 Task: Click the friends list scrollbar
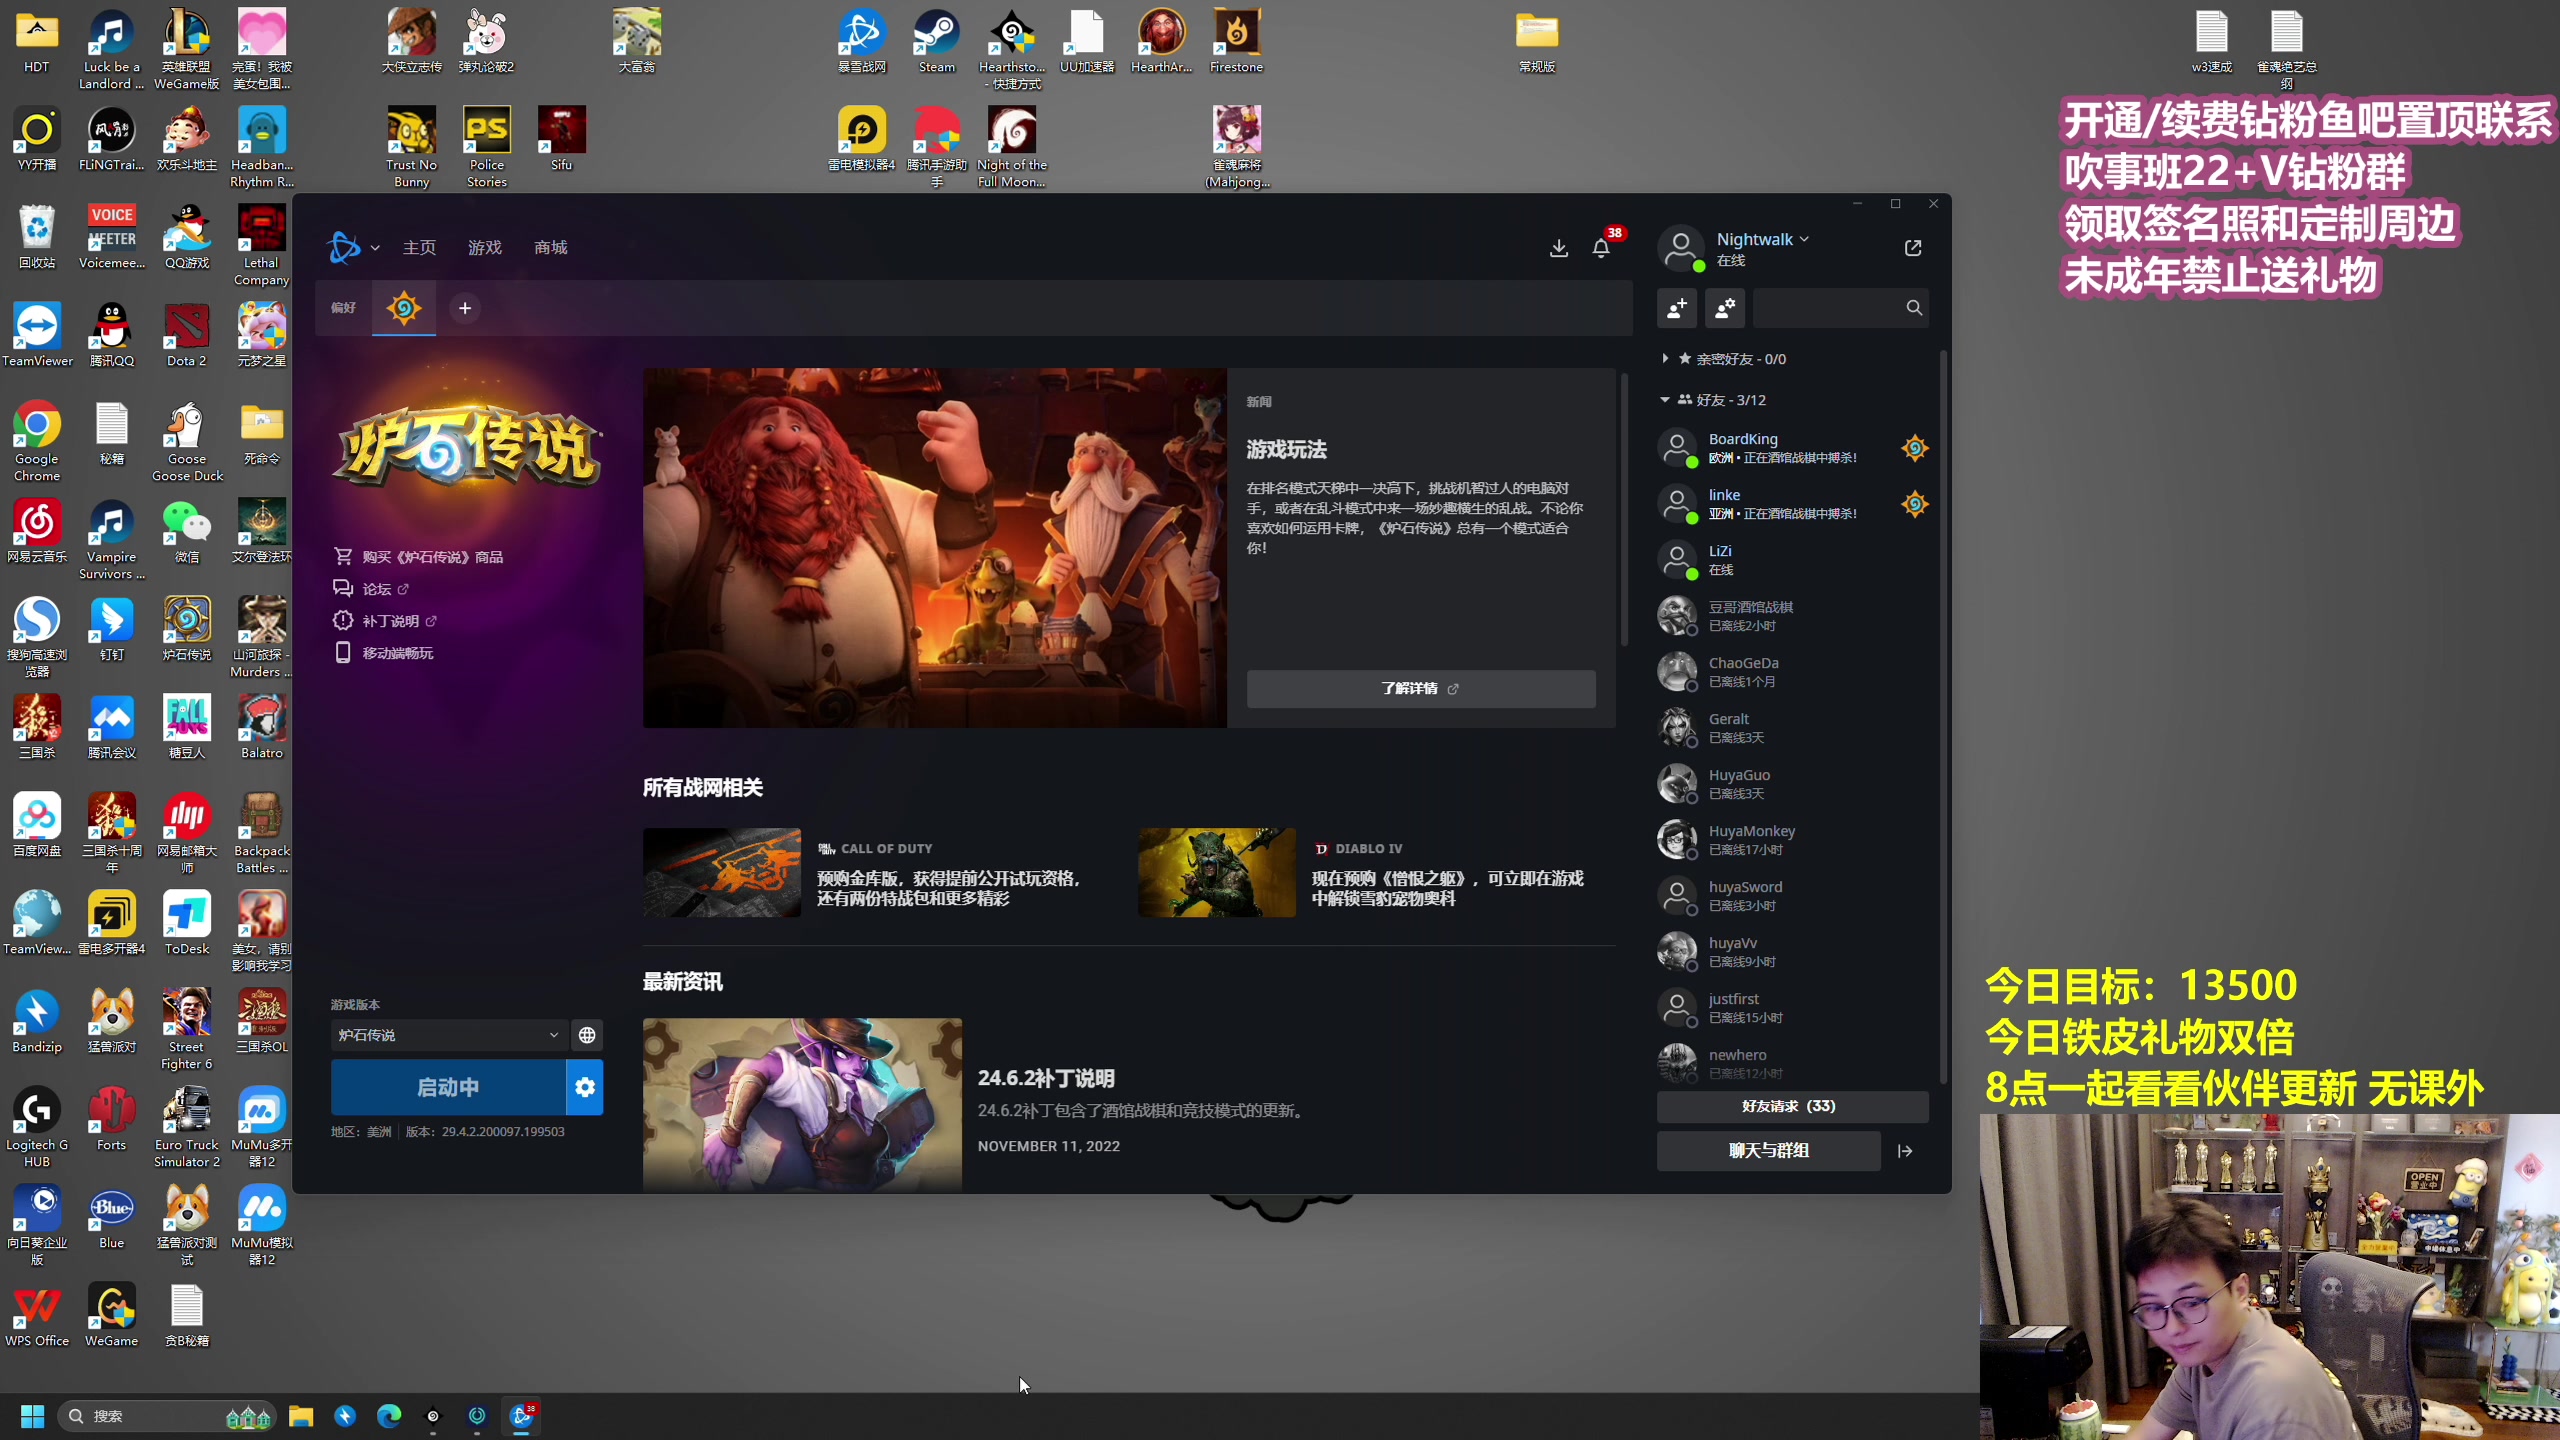pos(1943,715)
